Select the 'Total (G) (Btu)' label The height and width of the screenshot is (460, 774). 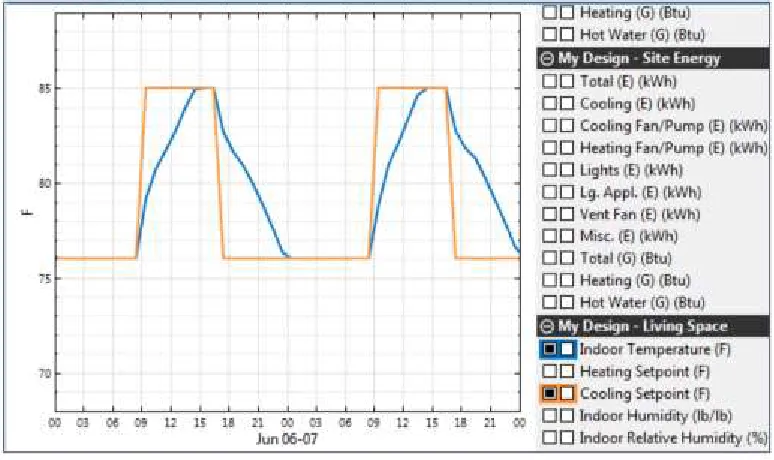625,258
